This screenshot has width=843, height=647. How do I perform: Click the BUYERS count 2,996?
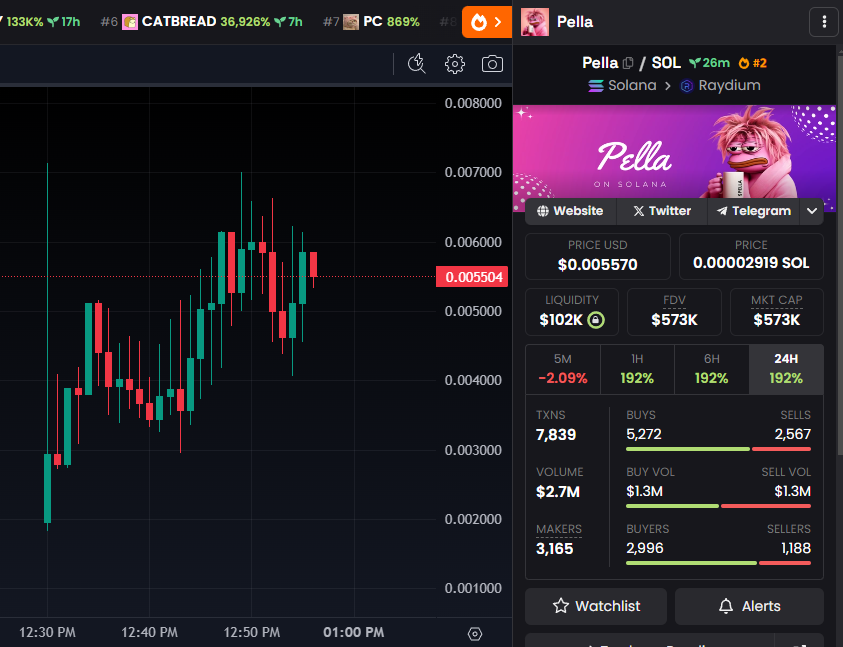(x=645, y=548)
